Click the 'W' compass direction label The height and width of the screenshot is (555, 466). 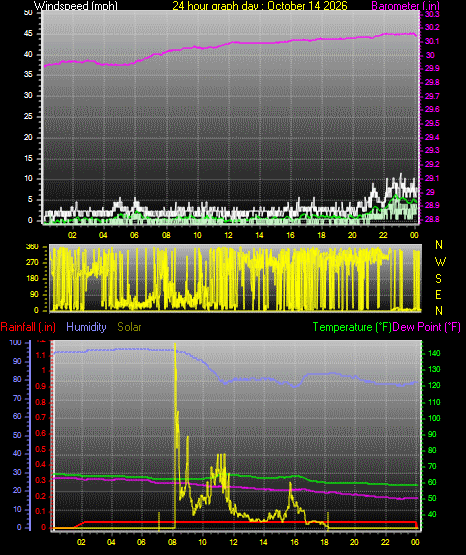pos(440,262)
